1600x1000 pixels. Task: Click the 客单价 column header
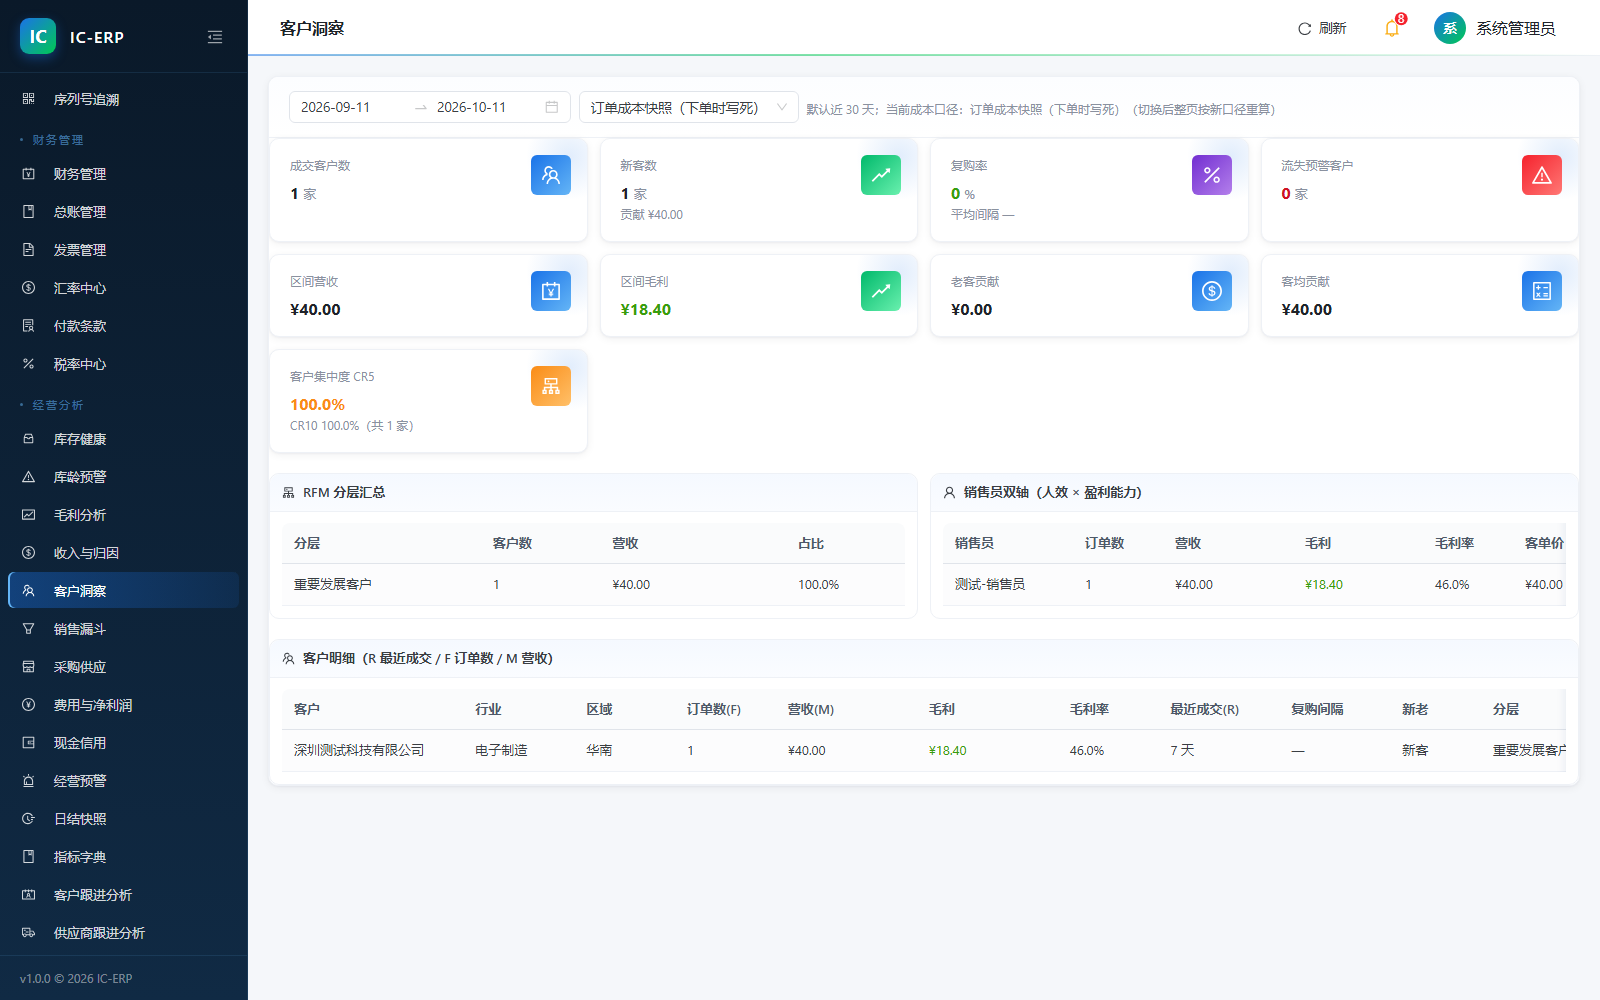point(1544,544)
